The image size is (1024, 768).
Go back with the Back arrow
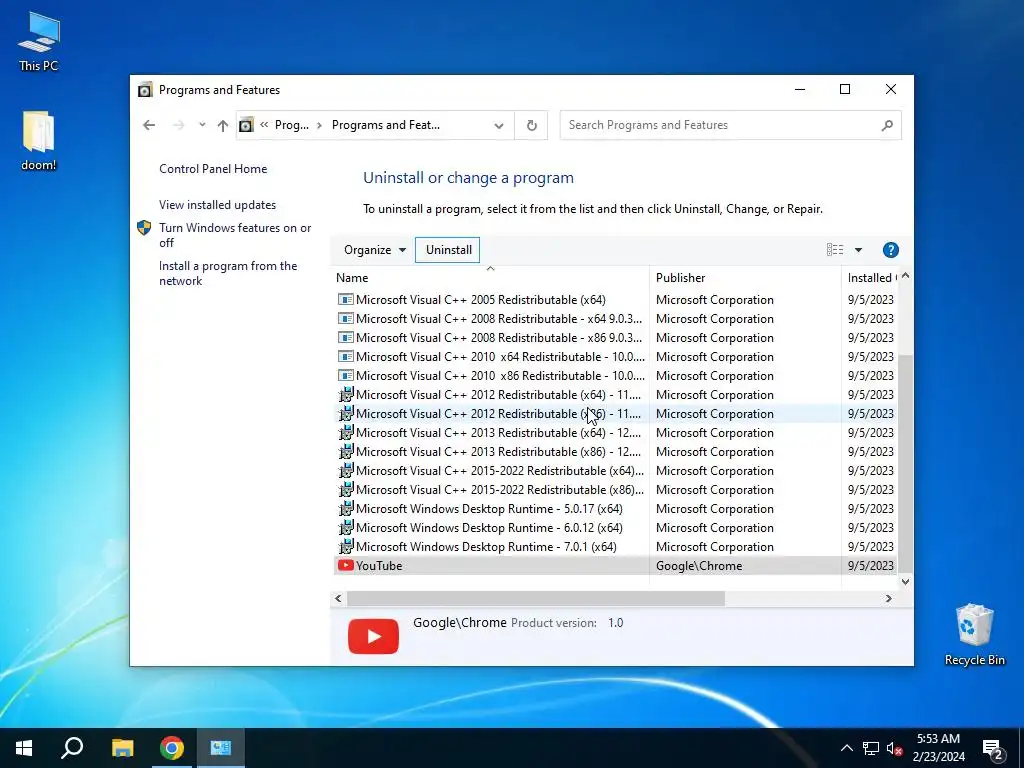149,125
